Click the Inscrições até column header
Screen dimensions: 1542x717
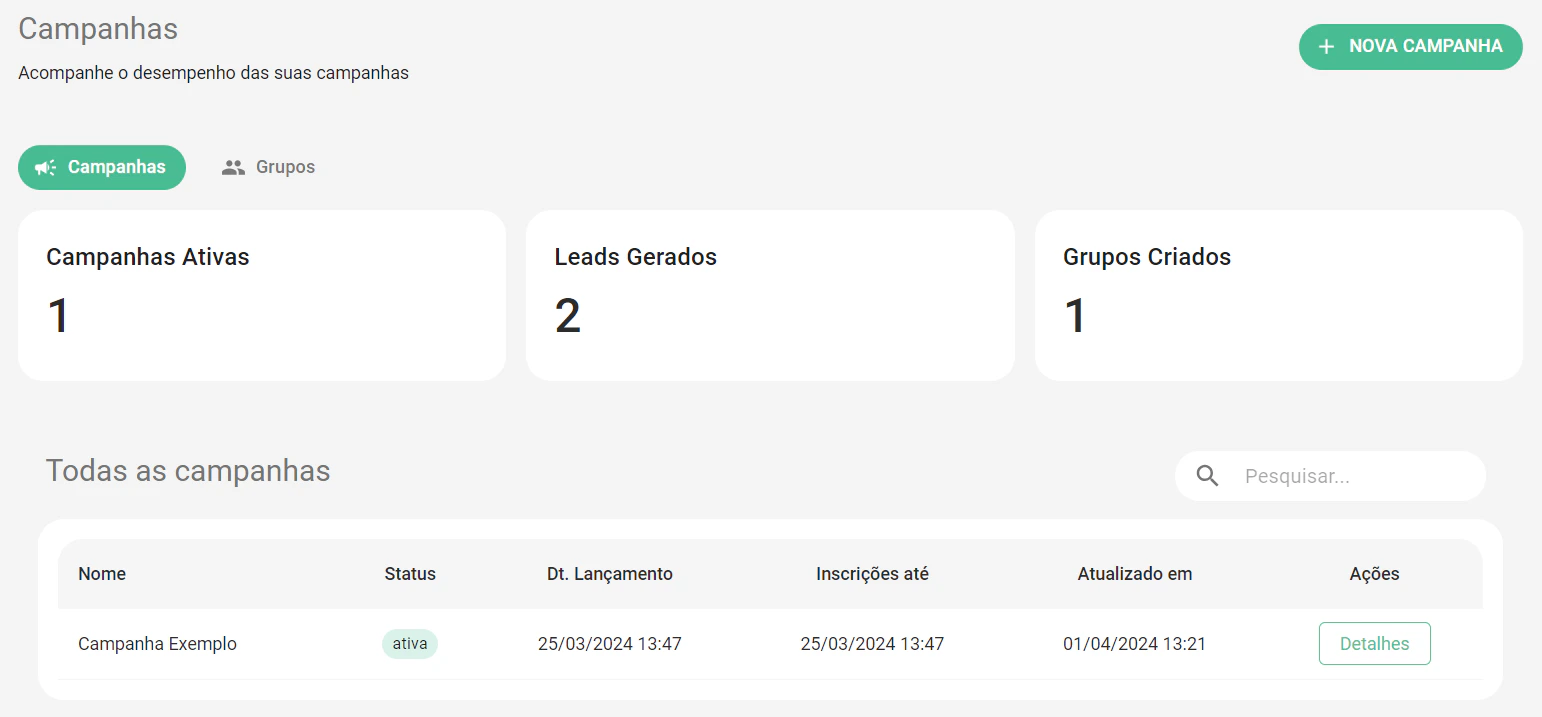(872, 573)
